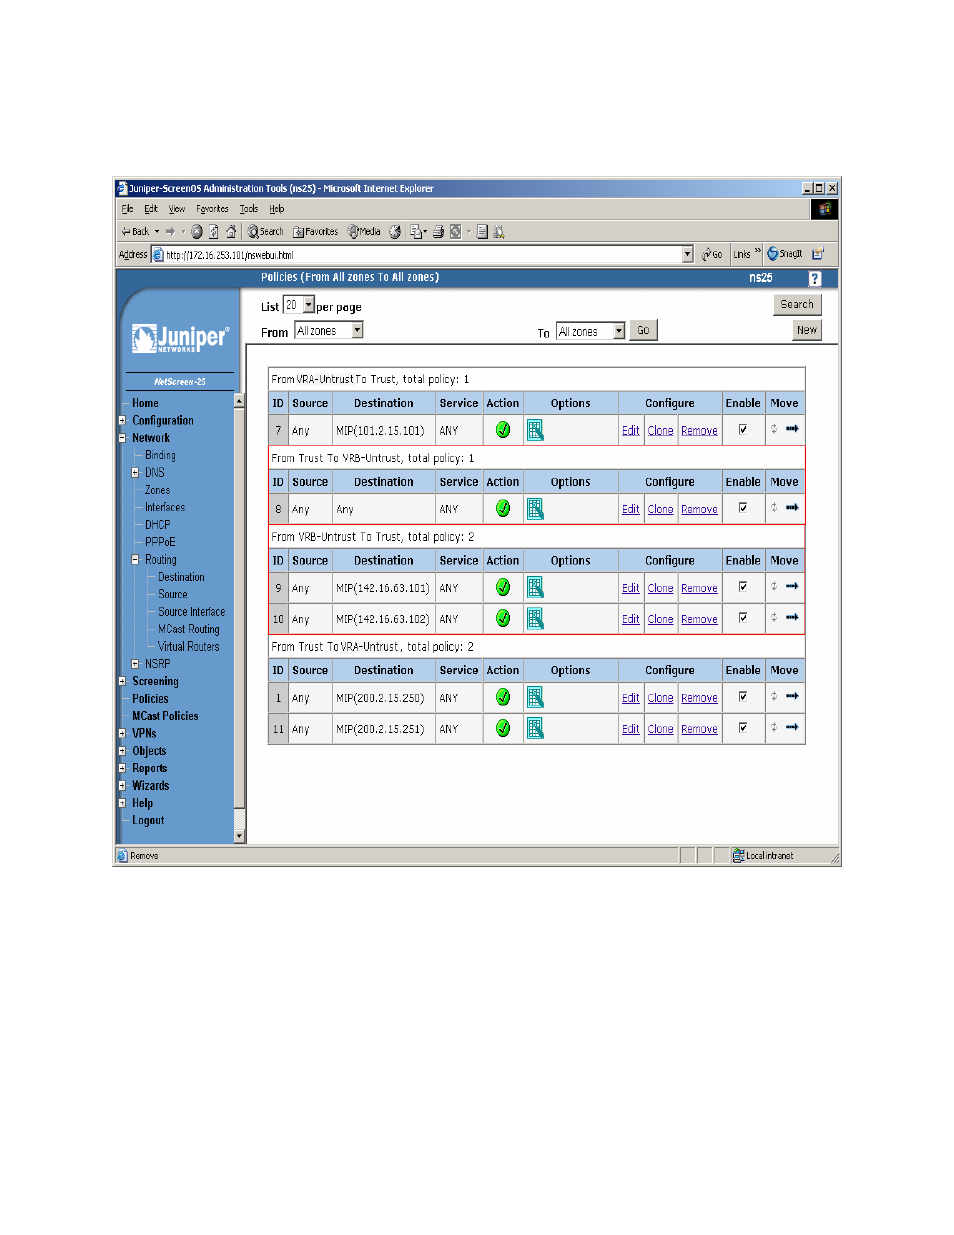Viewport: 954px width, 1235px height.
Task: Open options log icon for policy 11
Action: point(536,729)
